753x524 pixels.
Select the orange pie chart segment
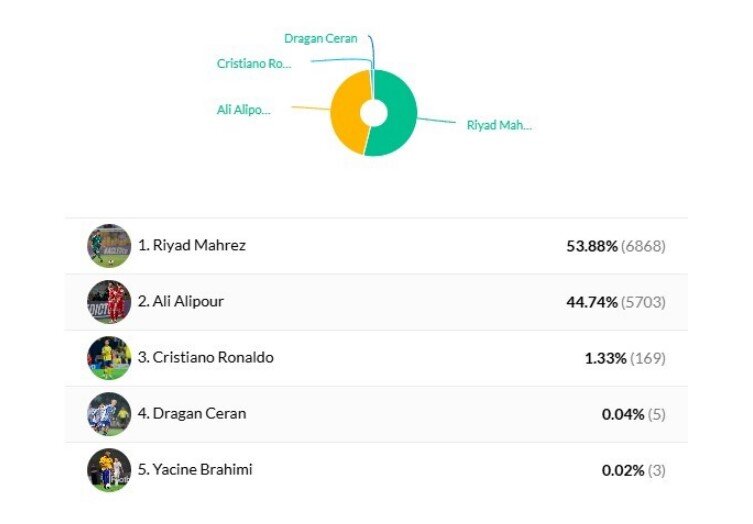(345, 112)
